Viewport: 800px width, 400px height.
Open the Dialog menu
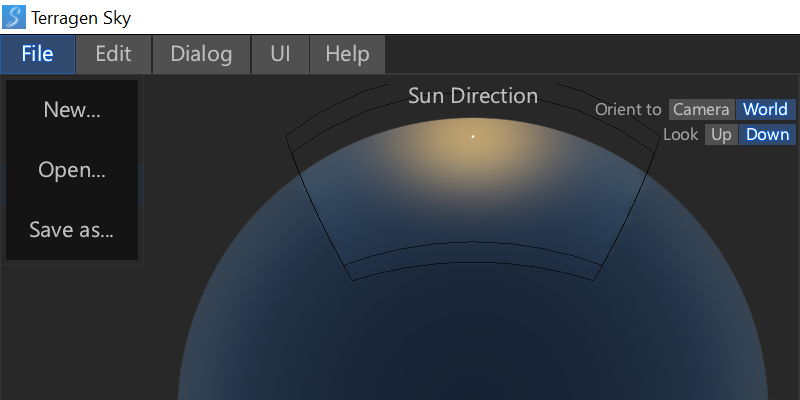tap(201, 54)
